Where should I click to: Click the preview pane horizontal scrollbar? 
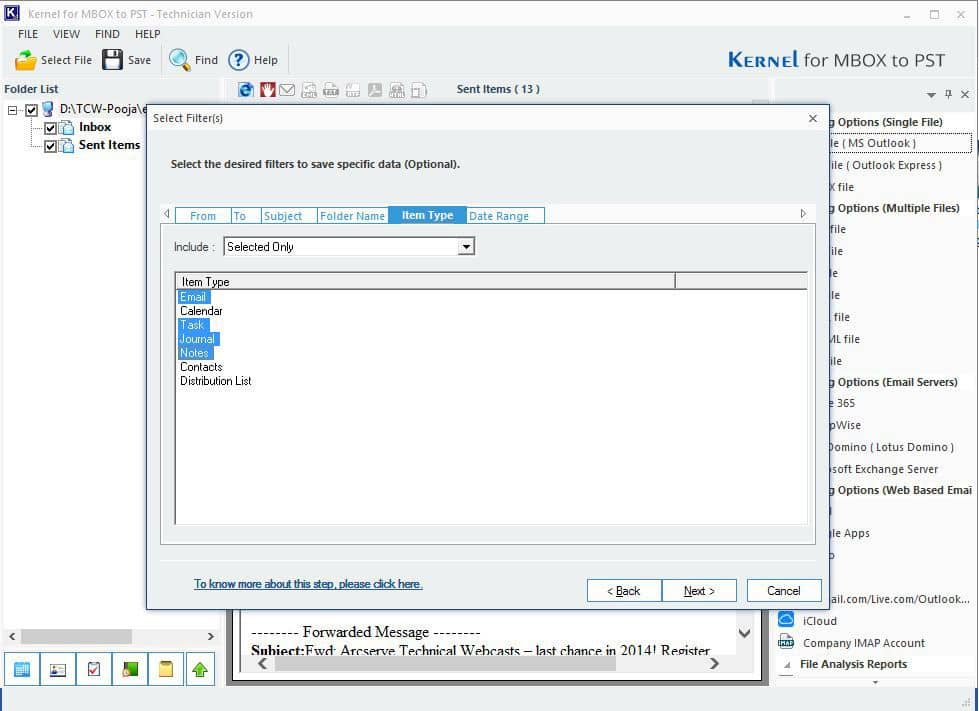(445, 664)
